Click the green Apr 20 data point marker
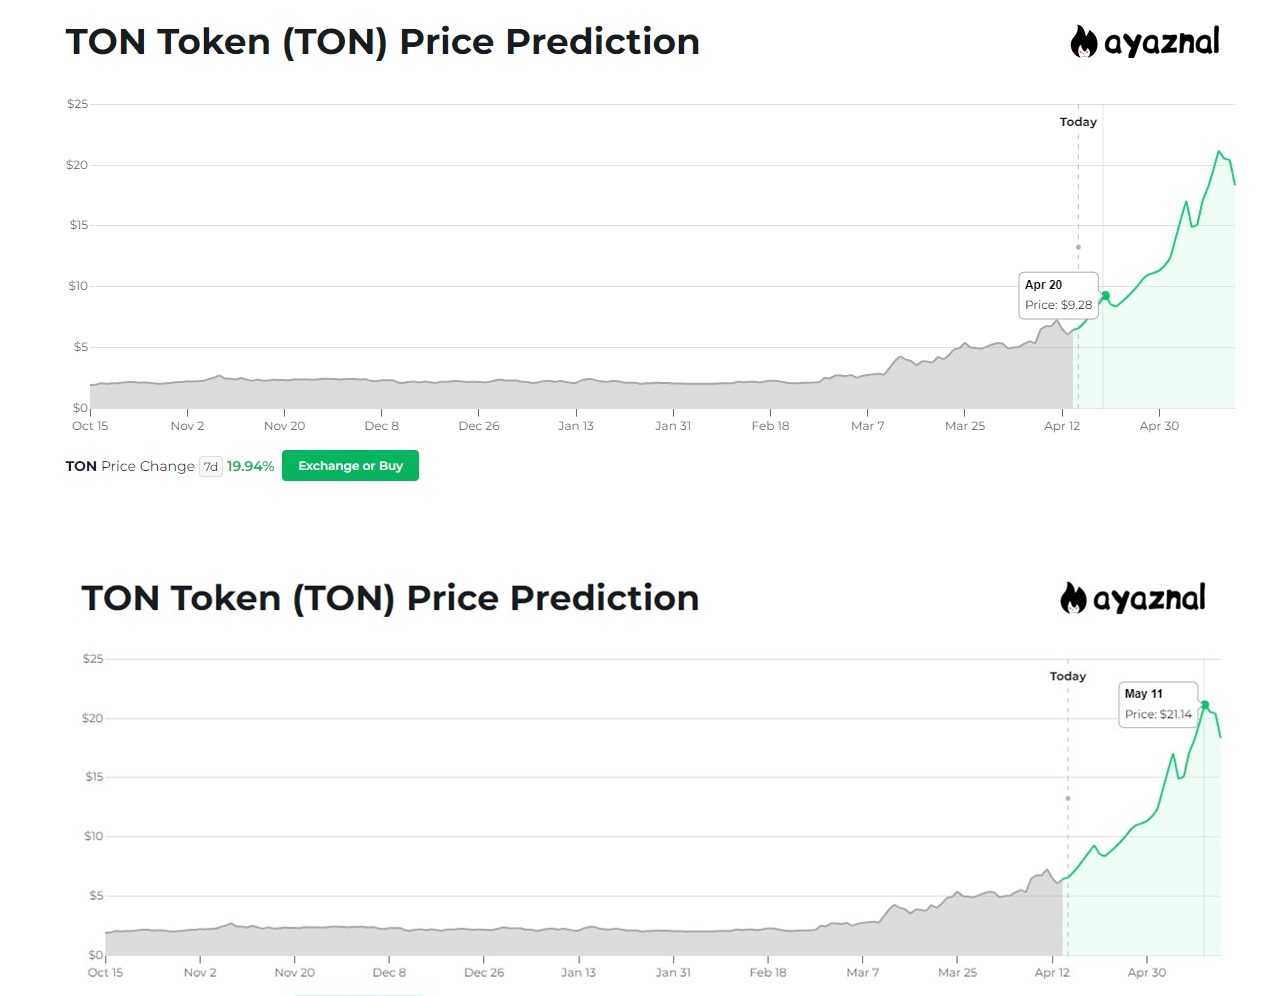Image resolution: width=1279 pixels, height=996 pixels. (1105, 295)
